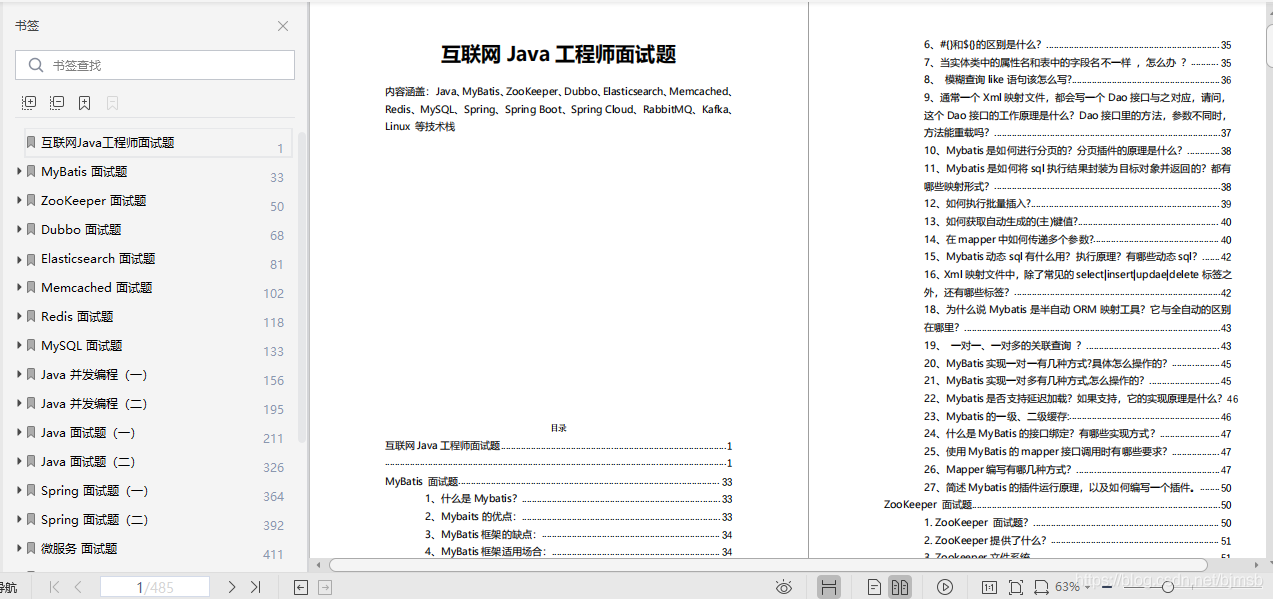Click the horizontal scrollbar left arrow
Screen dimensions: 1273x599
(x=320, y=565)
